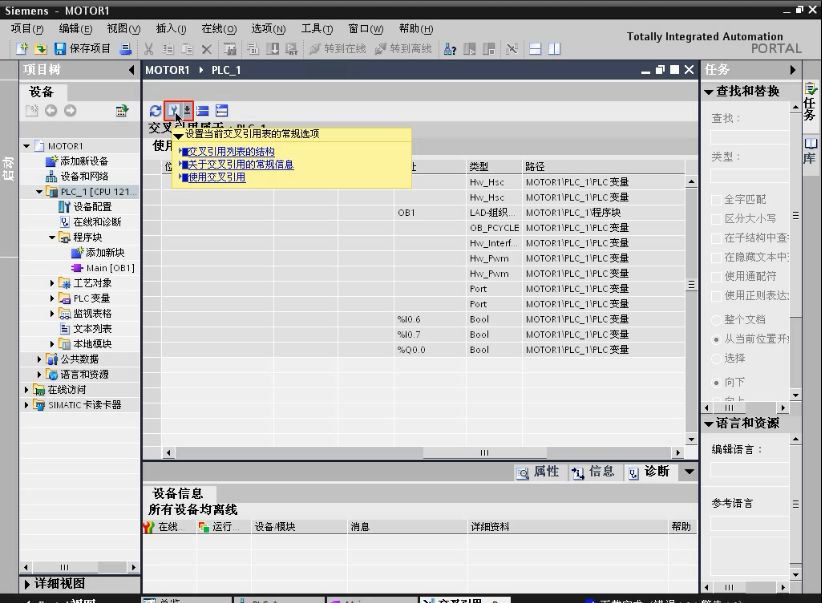Expand the 工艺对象 folder
Image resolution: width=822 pixels, height=603 pixels.
pyautogui.click(x=52, y=283)
